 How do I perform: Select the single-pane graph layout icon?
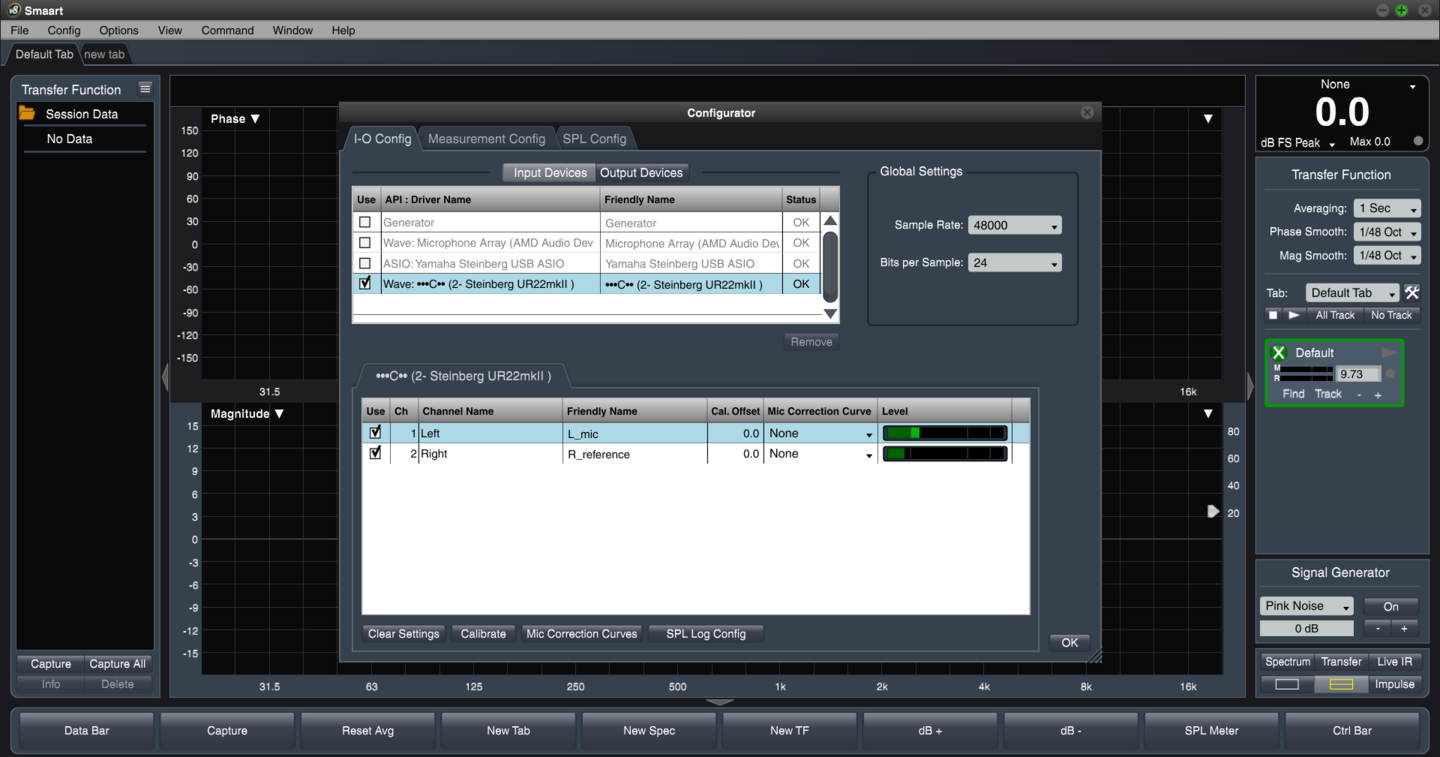tap(1287, 684)
